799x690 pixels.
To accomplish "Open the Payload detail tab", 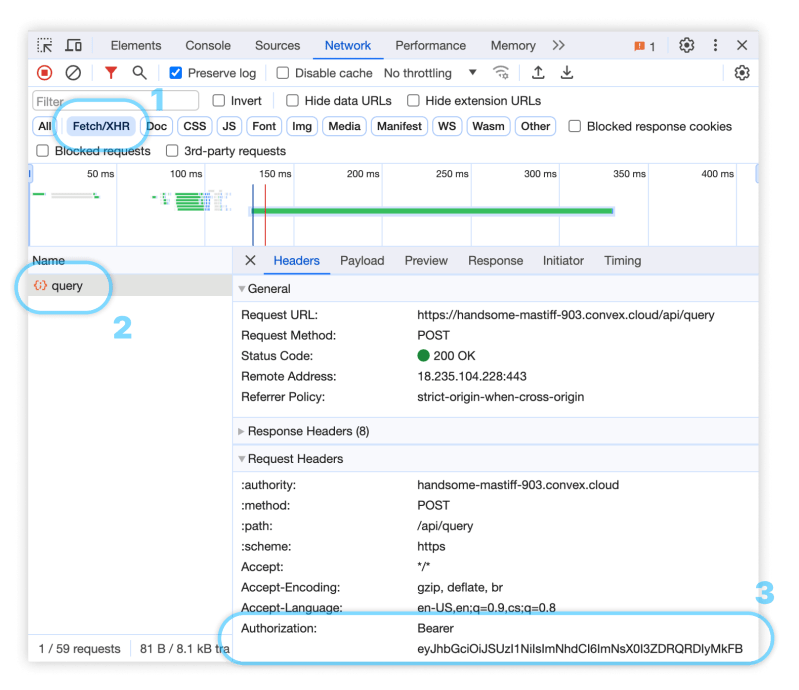I will [362, 260].
